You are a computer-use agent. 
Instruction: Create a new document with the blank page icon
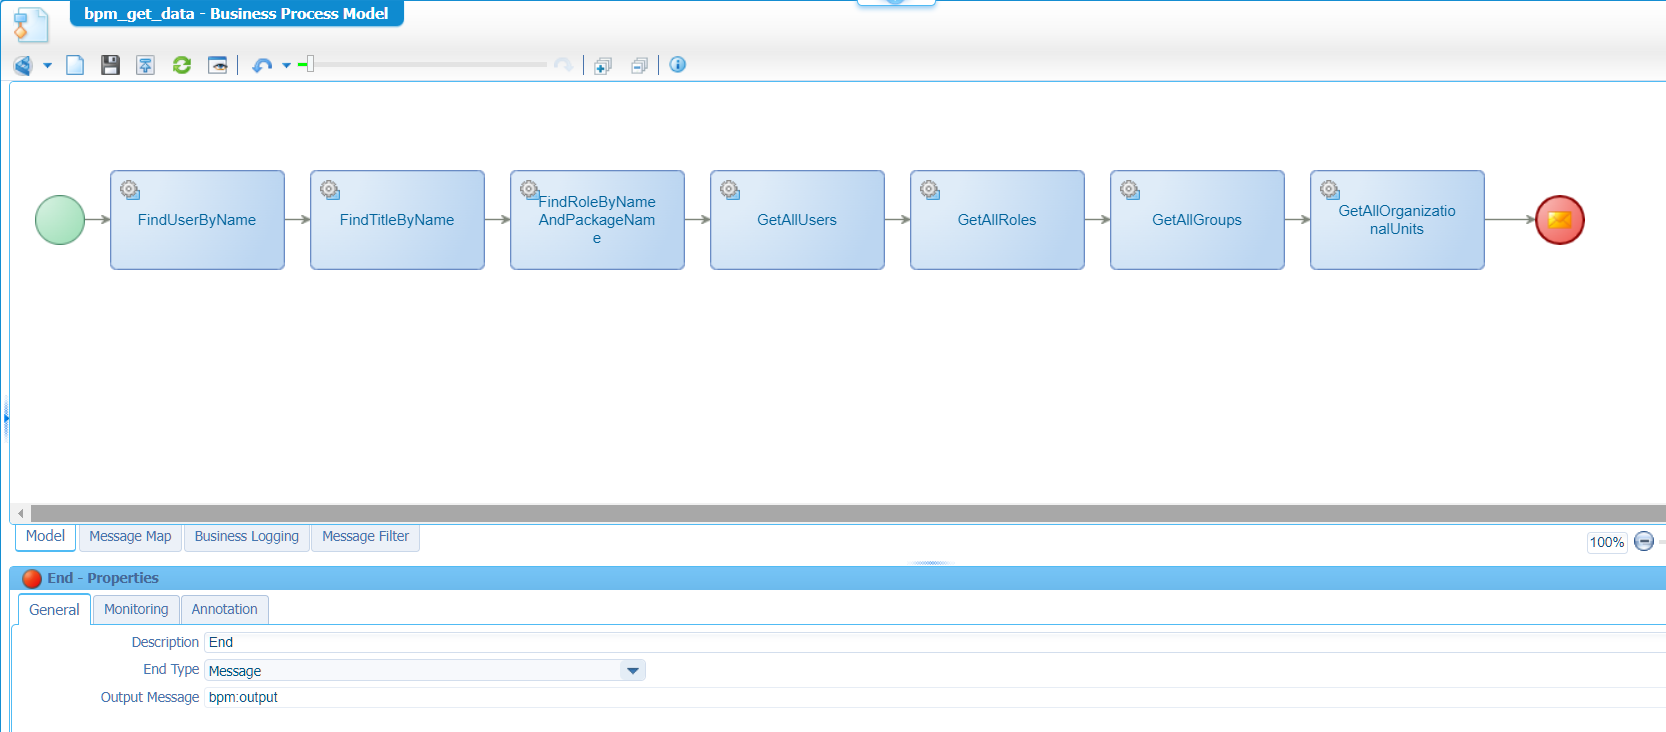click(75, 65)
